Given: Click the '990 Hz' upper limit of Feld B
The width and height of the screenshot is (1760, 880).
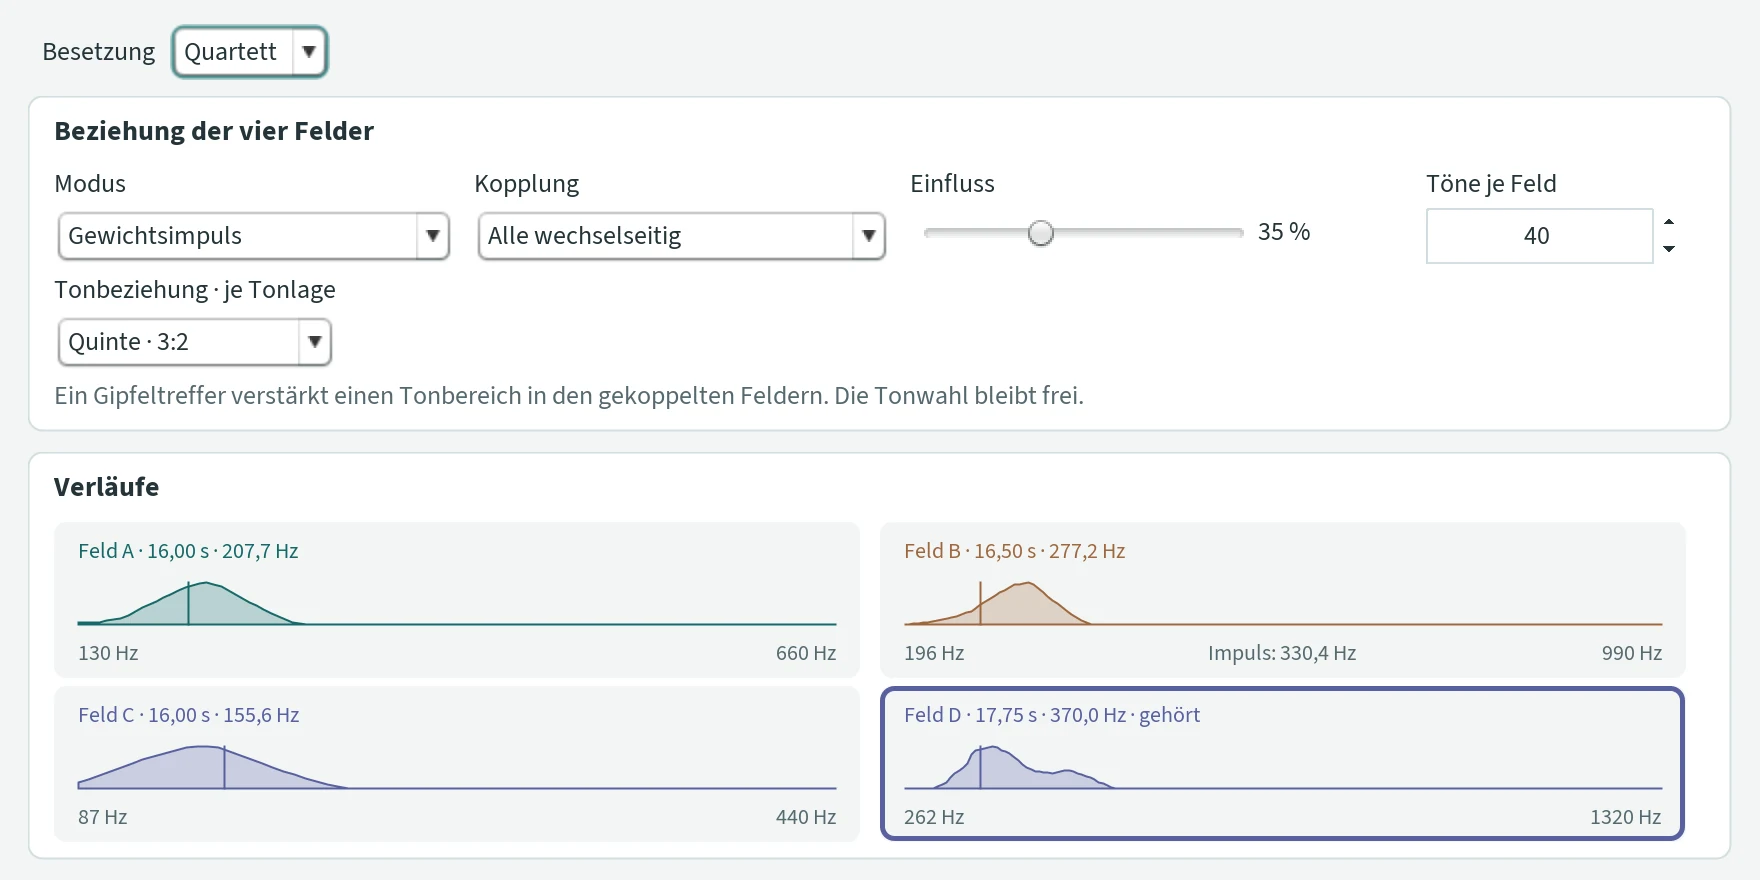Looking at the screenshot, I should click(x=1632, y=653).
